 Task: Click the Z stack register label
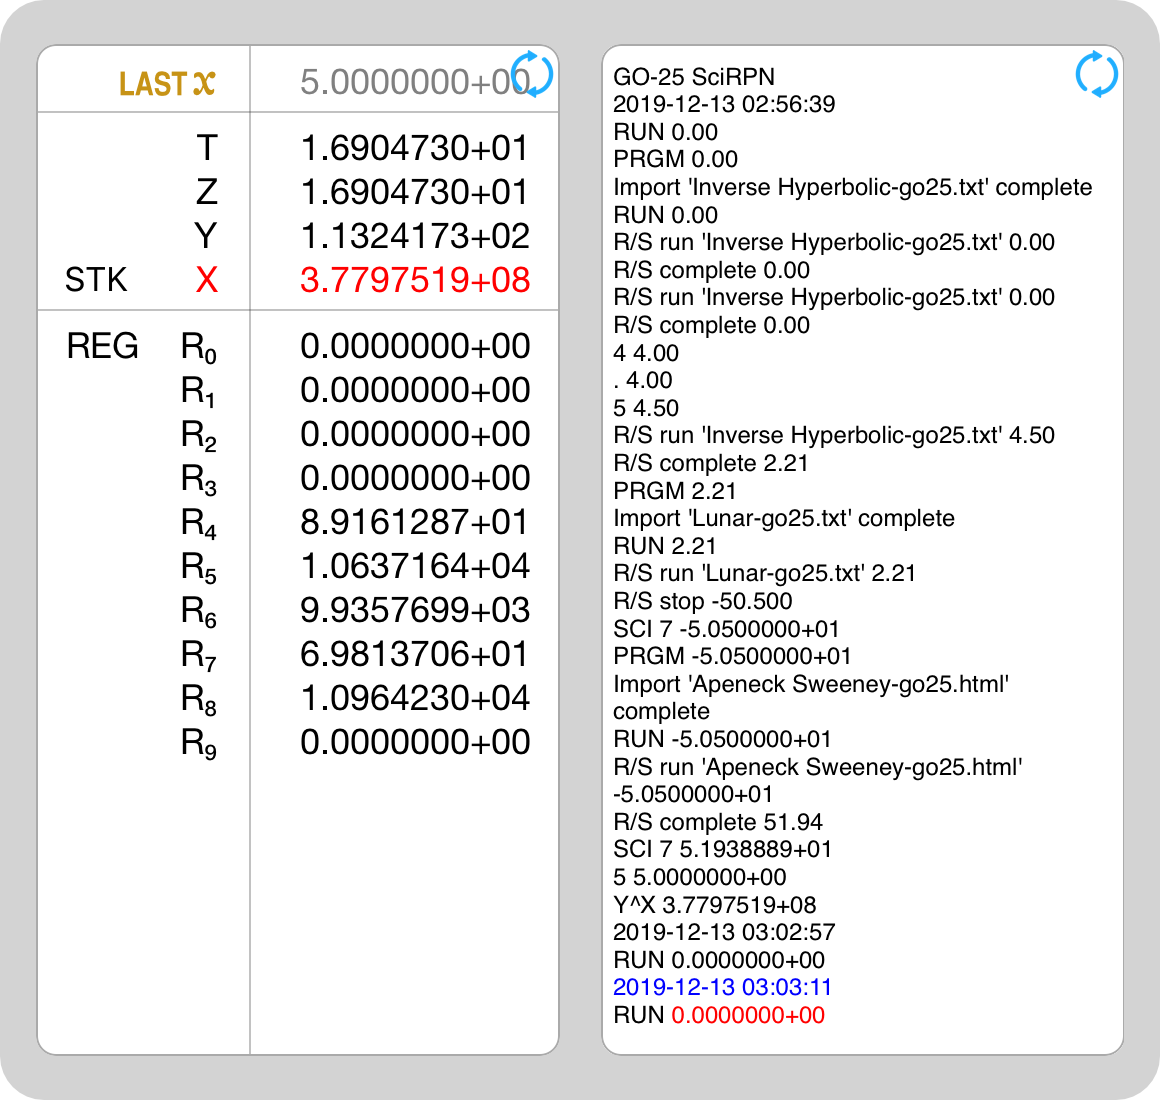tap(206, 192)
